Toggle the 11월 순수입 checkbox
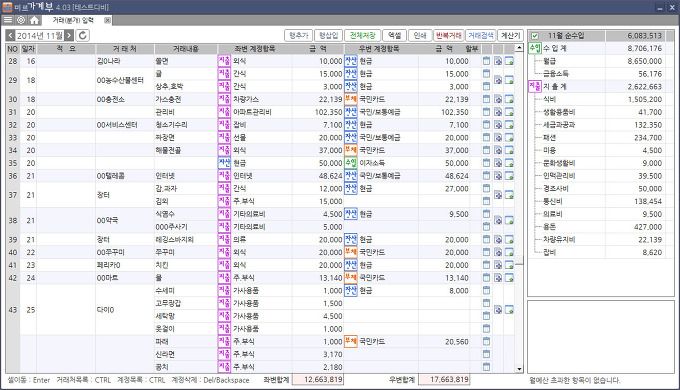 coord(535,36)
